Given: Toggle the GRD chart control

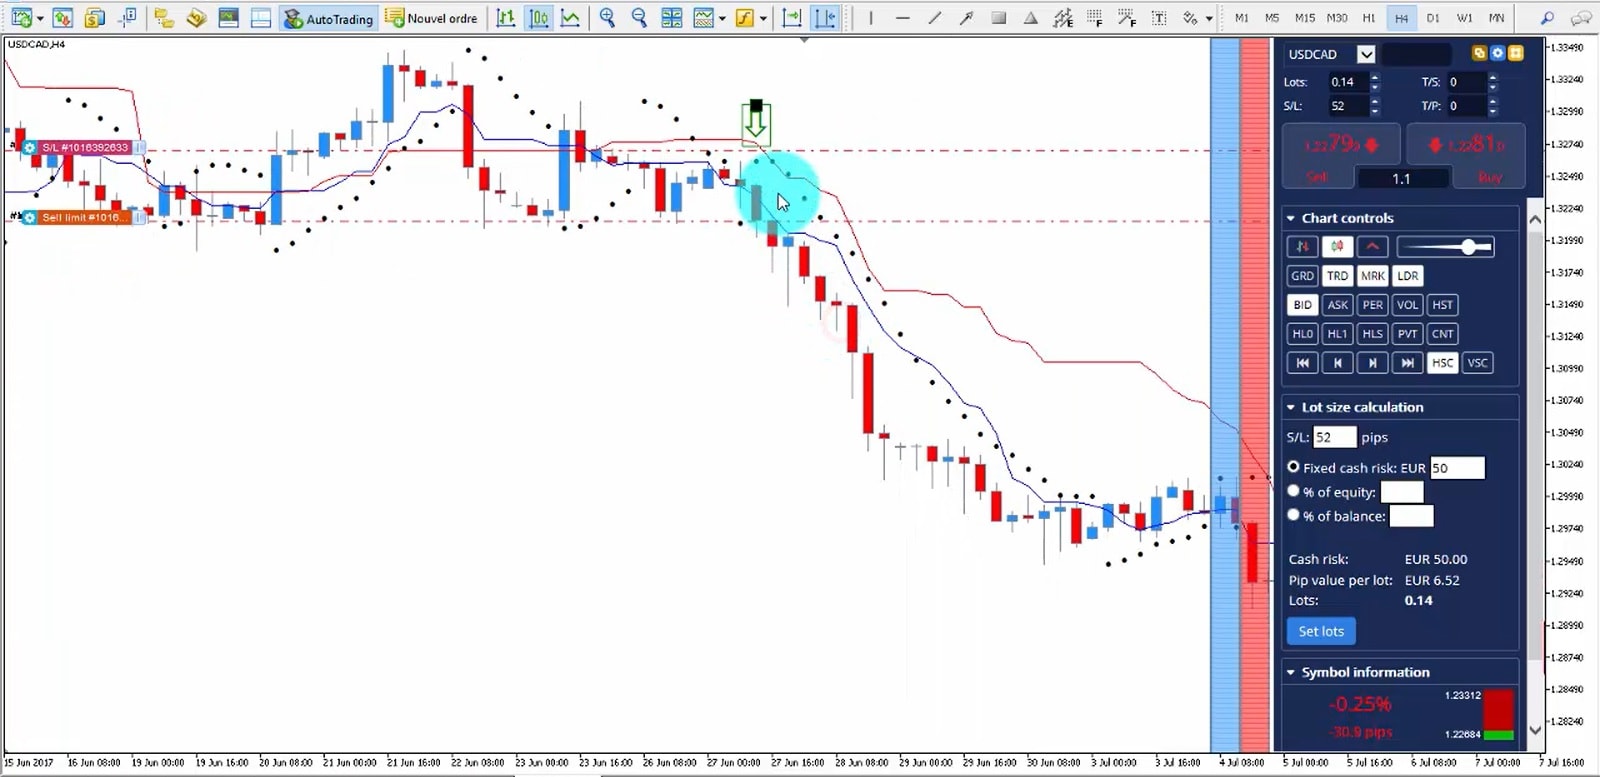Looking at the screenshot, I should pyautogui.click(x=1302, y=276).
